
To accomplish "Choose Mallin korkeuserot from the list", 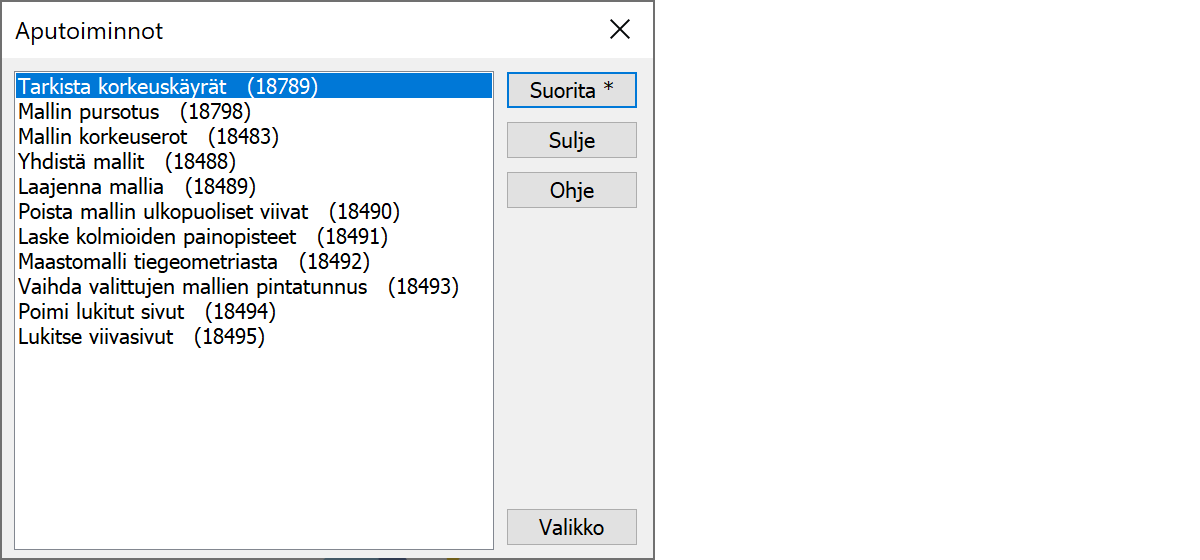I will [x=148, y=136].
